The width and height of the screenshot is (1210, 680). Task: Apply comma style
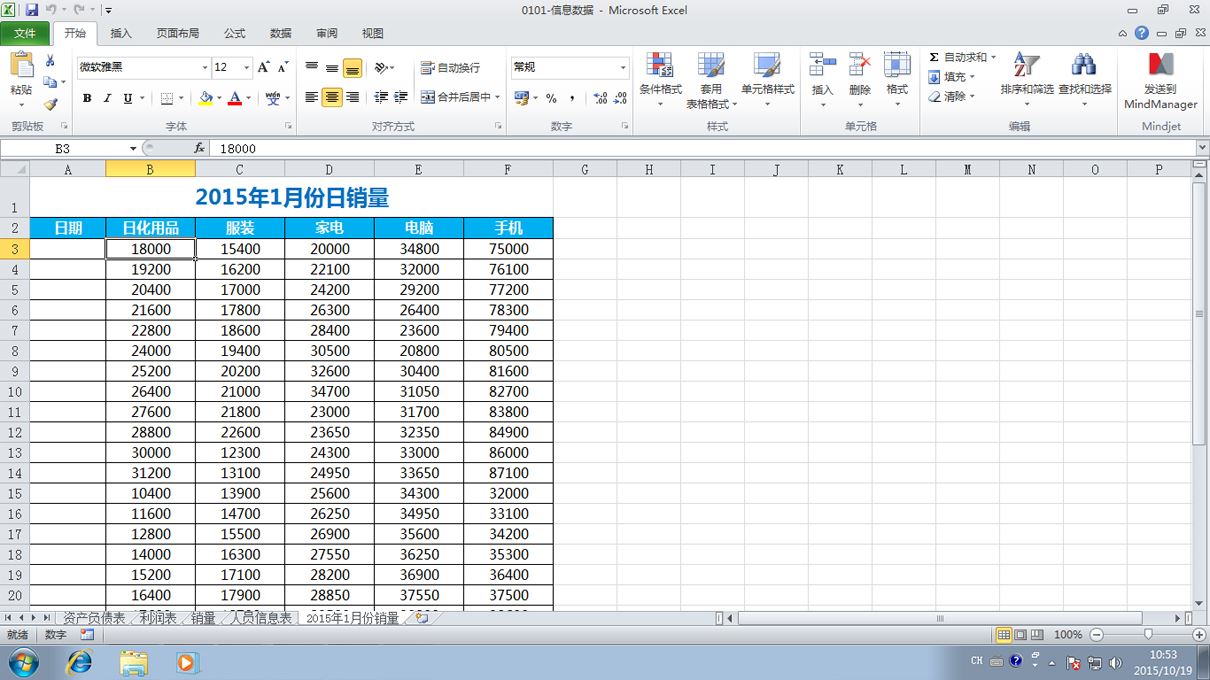pyautogui.click(x=572, y=98)
